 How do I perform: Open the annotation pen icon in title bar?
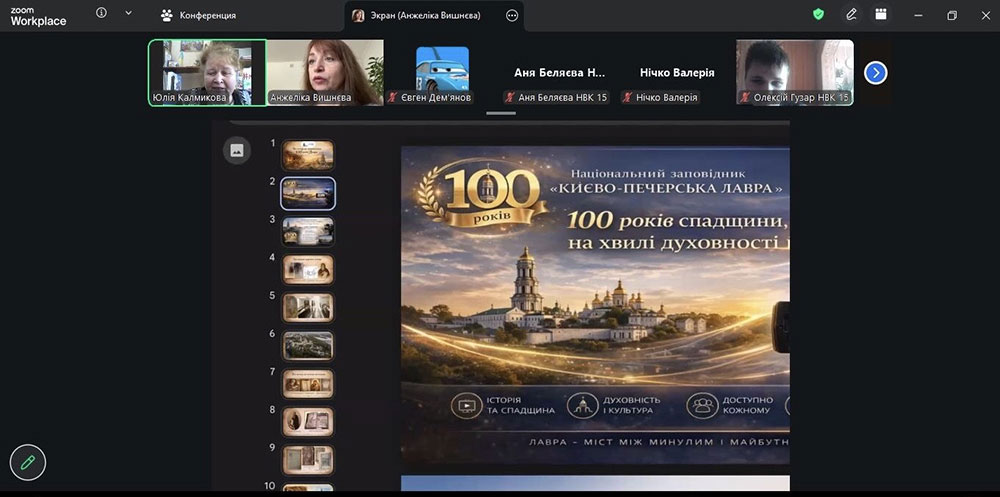click(x=851, y=15)
